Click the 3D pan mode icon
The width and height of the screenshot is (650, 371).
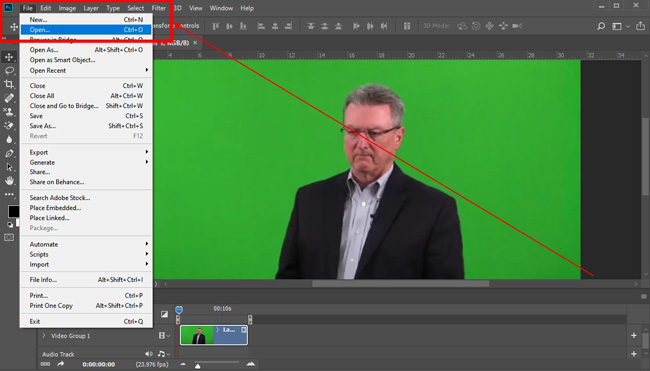tap(490, 26)
